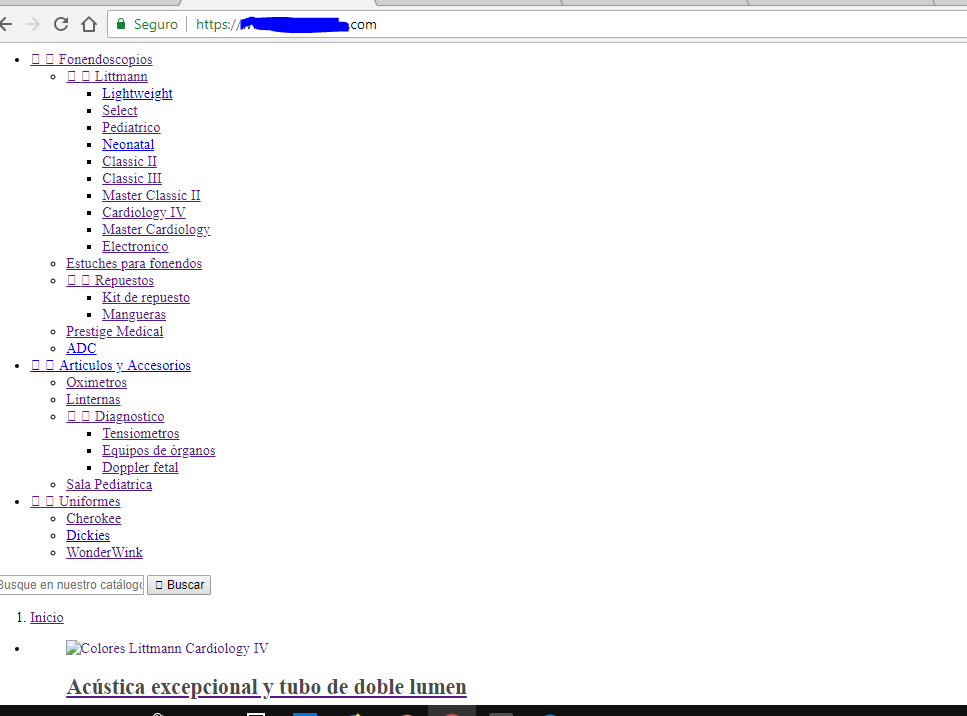Choose the Classic III link

(x=132, y=178)
